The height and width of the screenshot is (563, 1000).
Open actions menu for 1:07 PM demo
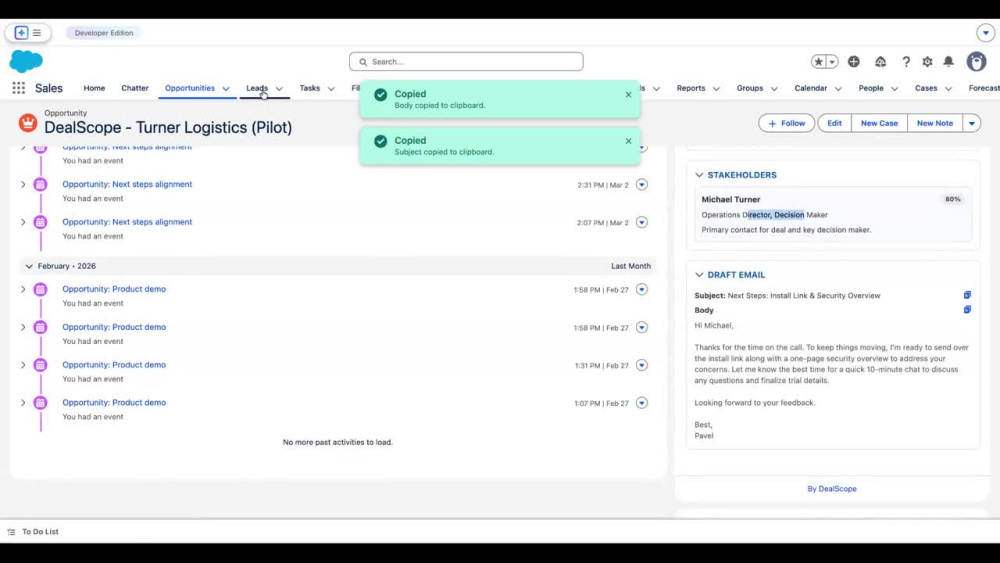642,402
